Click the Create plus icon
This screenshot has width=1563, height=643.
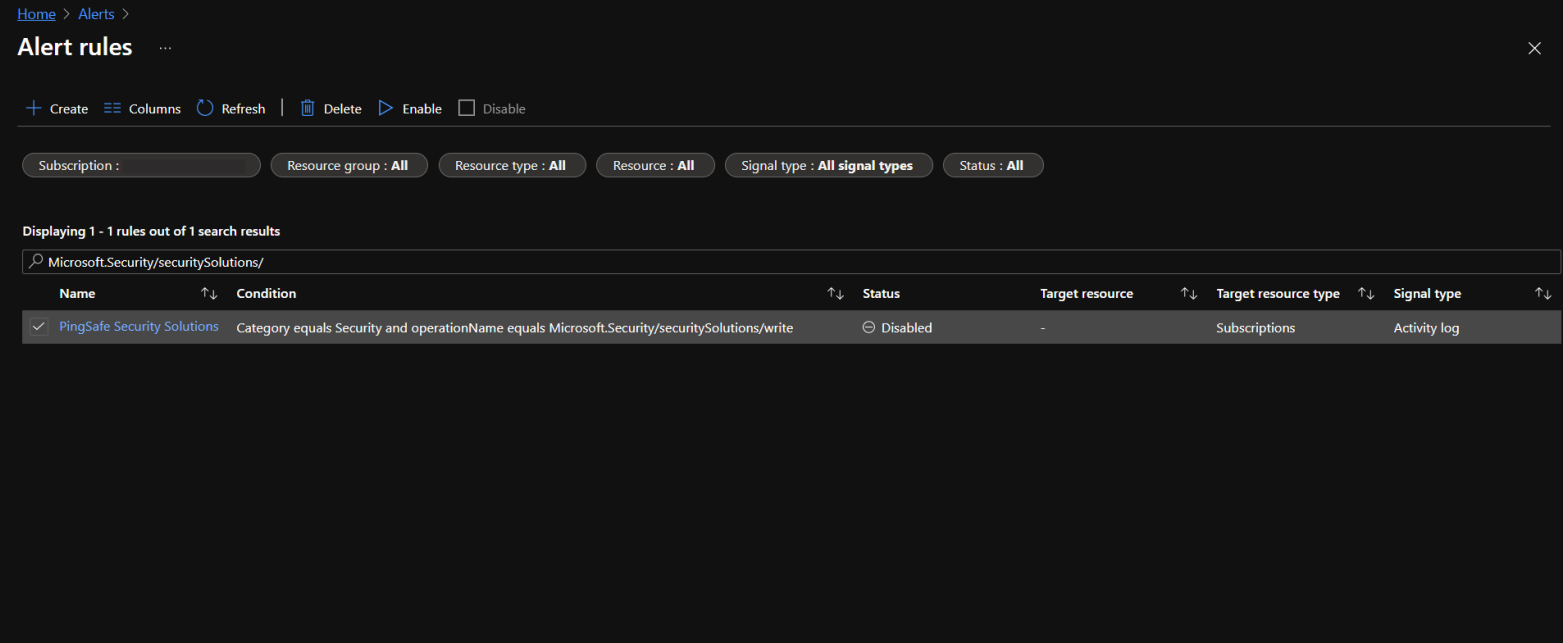coord(33,108)
